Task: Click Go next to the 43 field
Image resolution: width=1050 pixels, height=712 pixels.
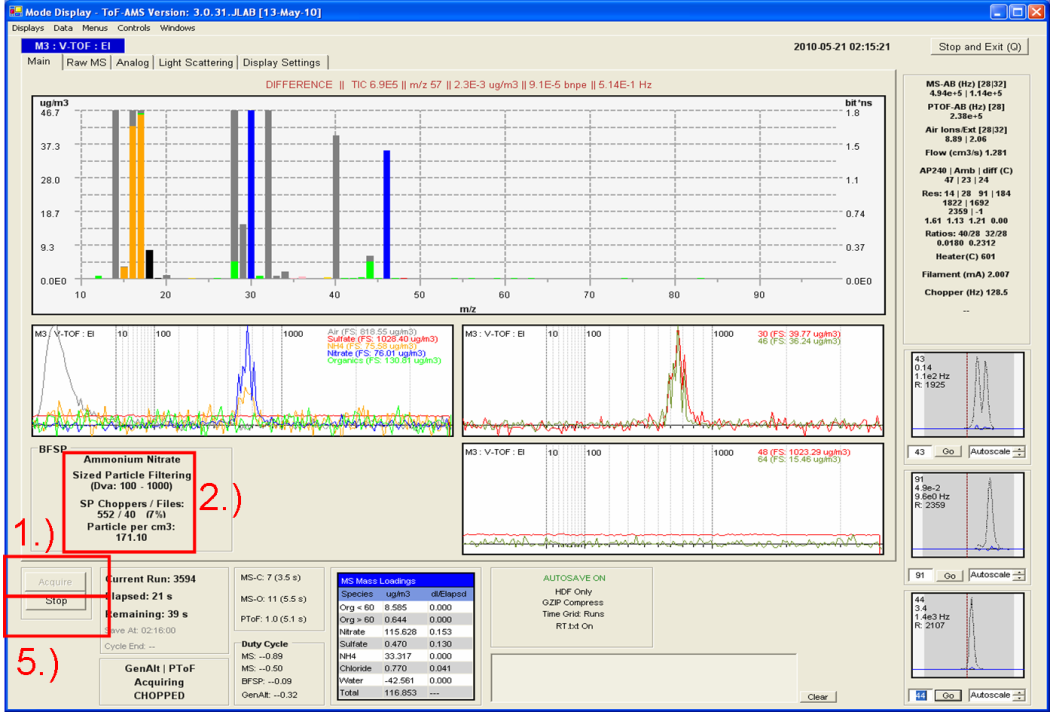Action: pyautogui.click(x=947, y=452)
